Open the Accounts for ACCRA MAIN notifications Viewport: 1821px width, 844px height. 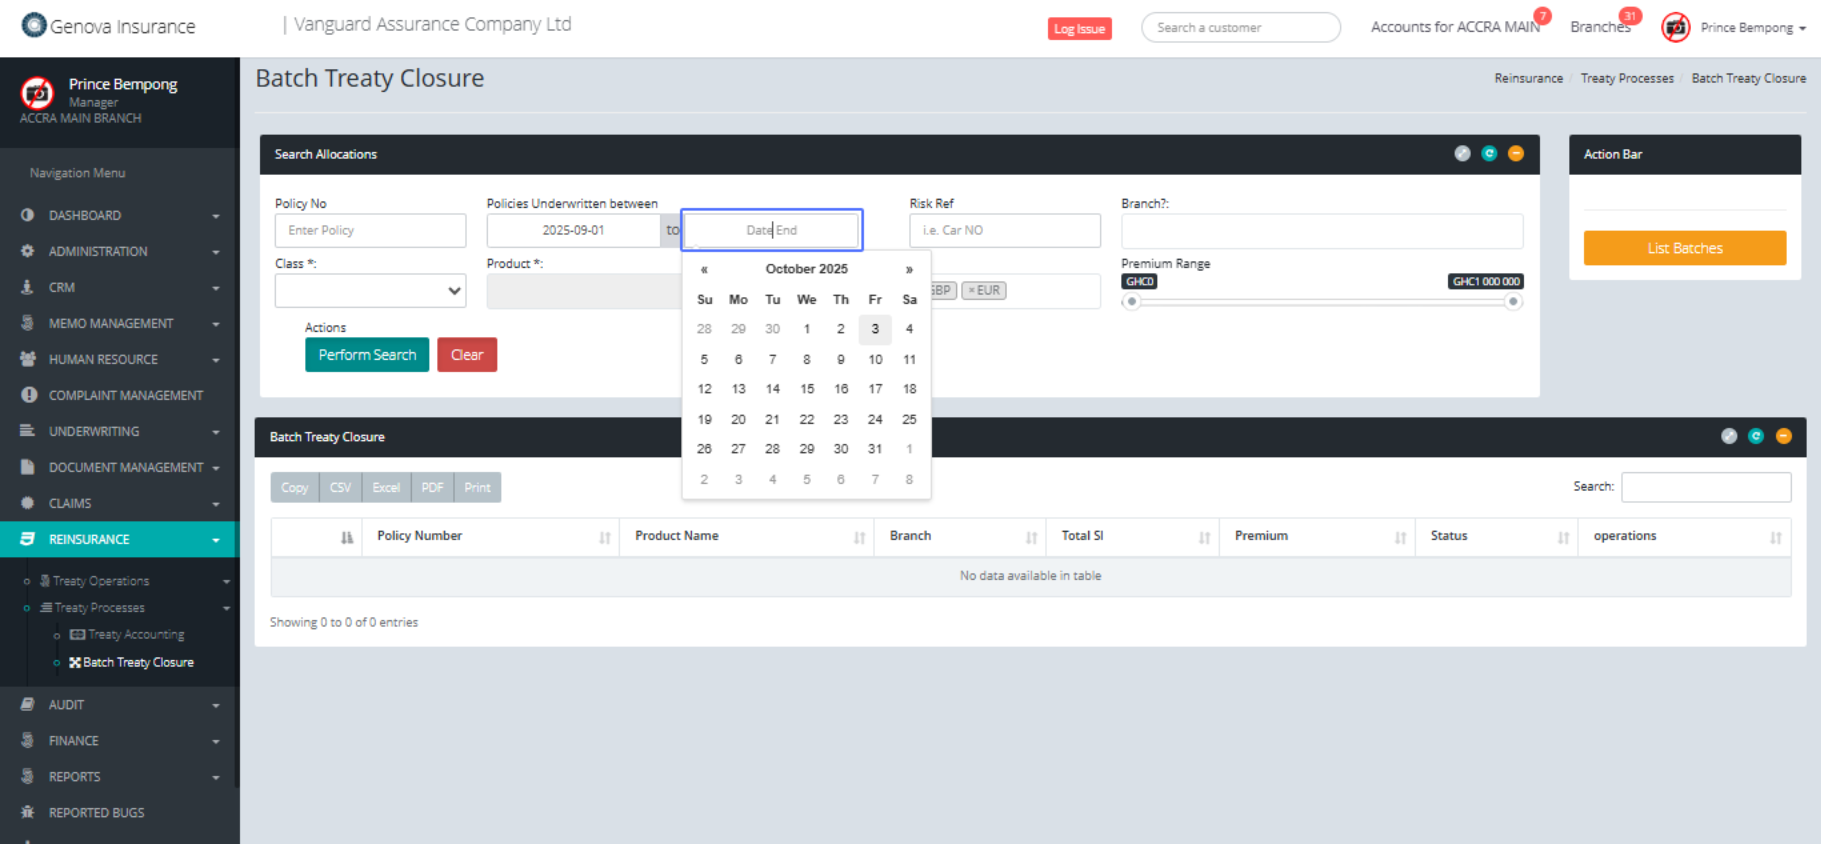pos(1455,27)
